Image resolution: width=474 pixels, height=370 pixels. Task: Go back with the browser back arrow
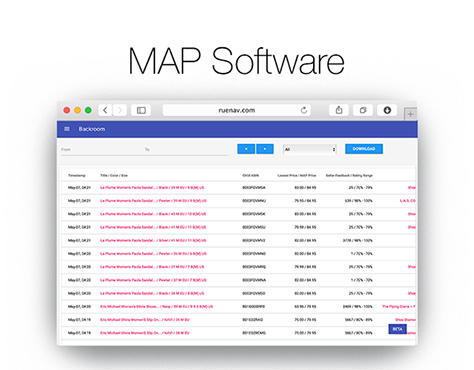[105, 110]
